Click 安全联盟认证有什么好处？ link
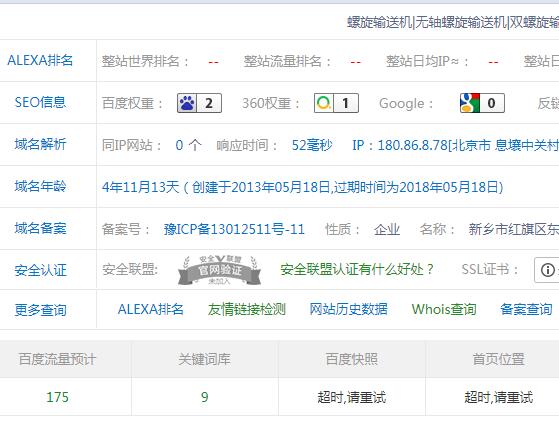559x422 pixels. (357, 269)
